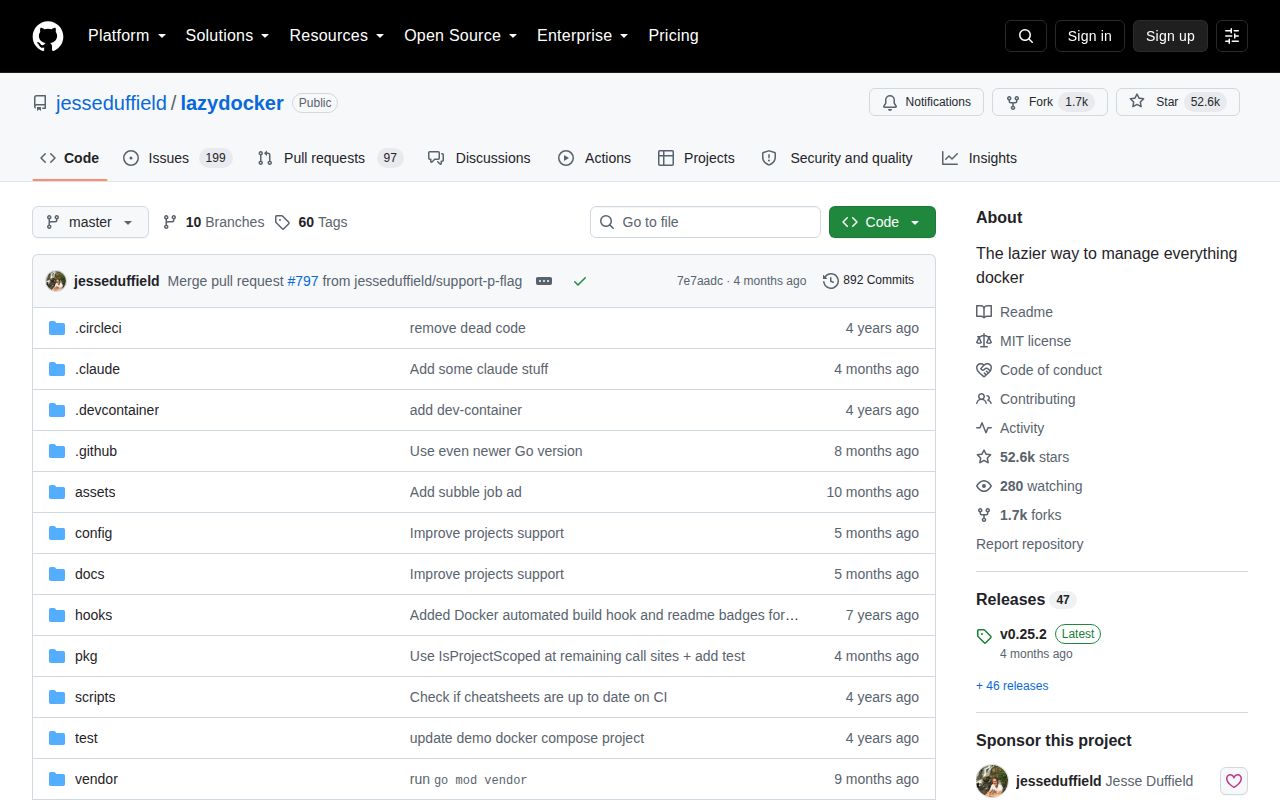
Task: Select the Code tab
Action: 70,158
